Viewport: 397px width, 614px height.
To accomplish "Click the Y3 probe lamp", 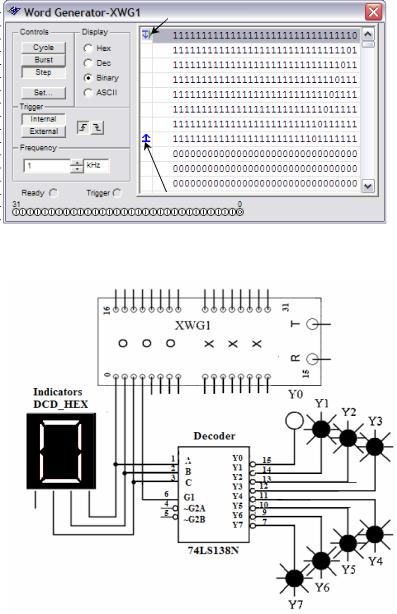I will pos(375,447).
